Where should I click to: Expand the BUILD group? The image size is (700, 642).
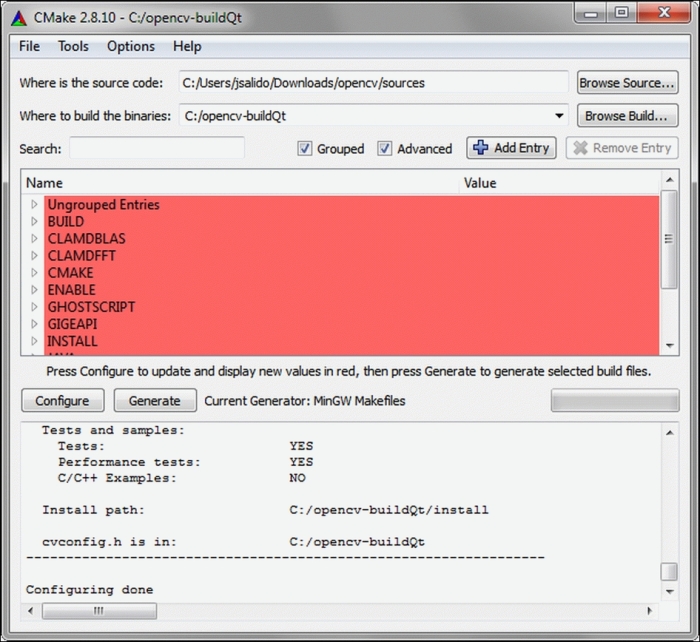[x=34, y=221]
